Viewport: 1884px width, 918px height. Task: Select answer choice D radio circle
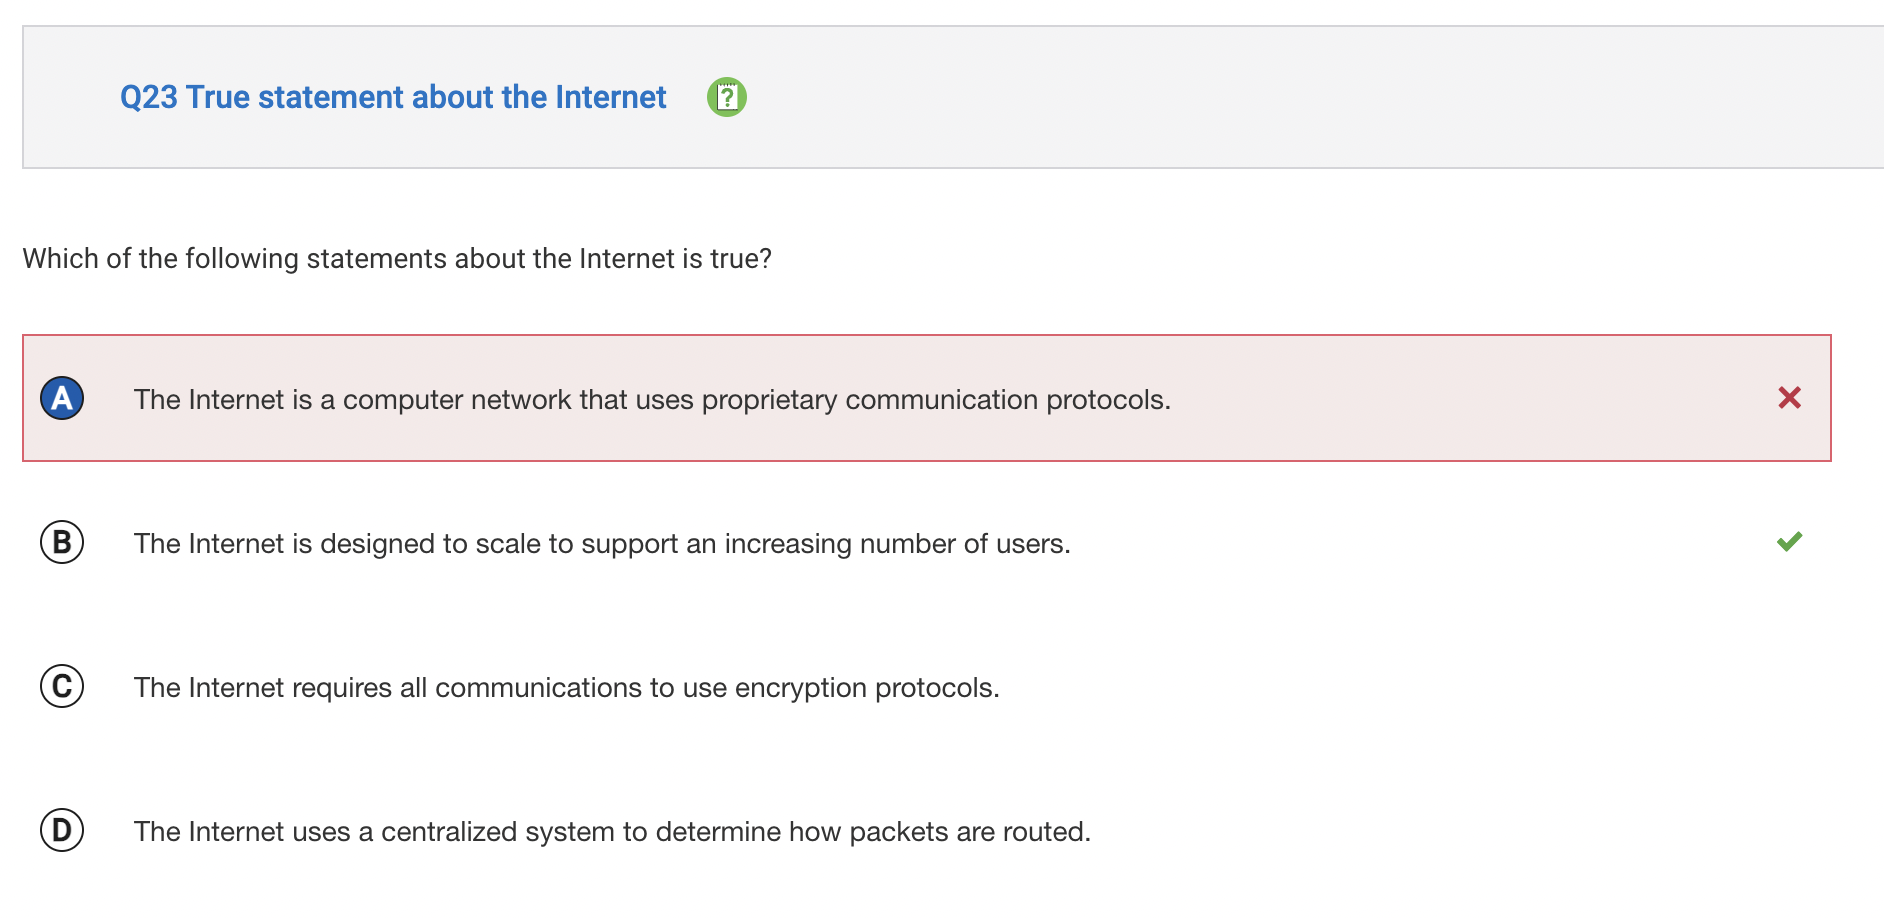click(x=62, y=830)
